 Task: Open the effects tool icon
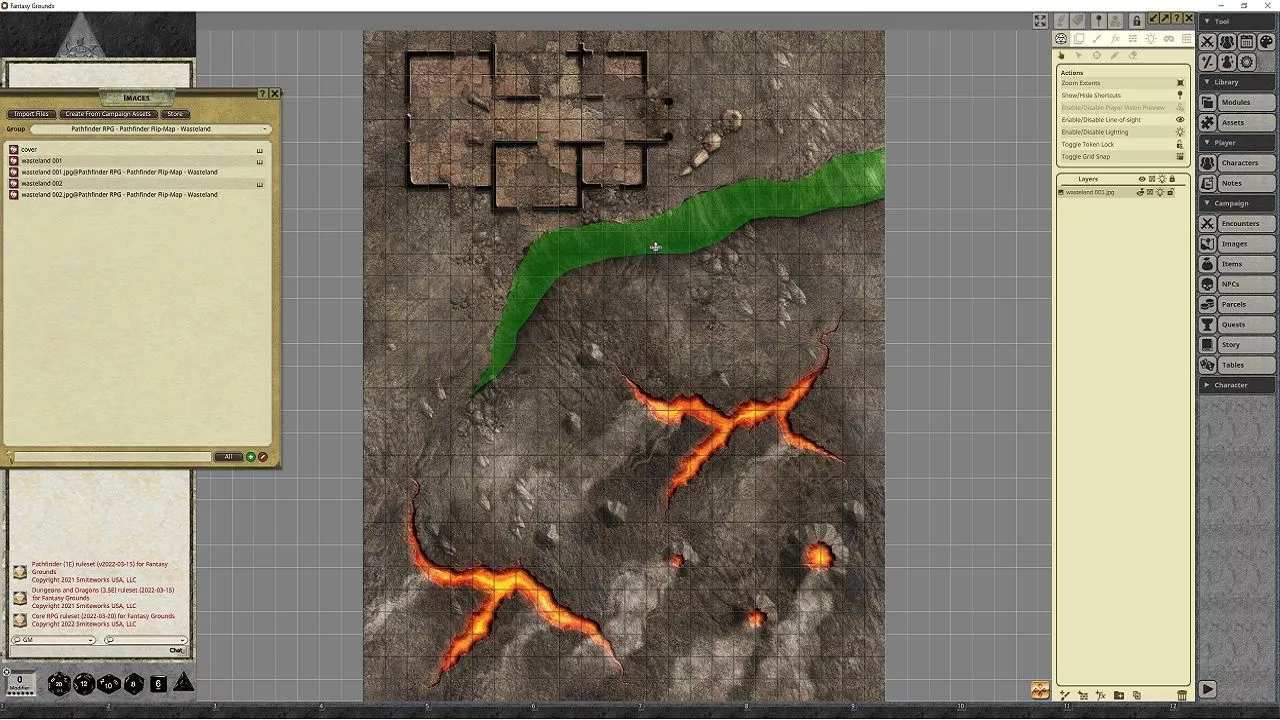(x=1227, y=62)
